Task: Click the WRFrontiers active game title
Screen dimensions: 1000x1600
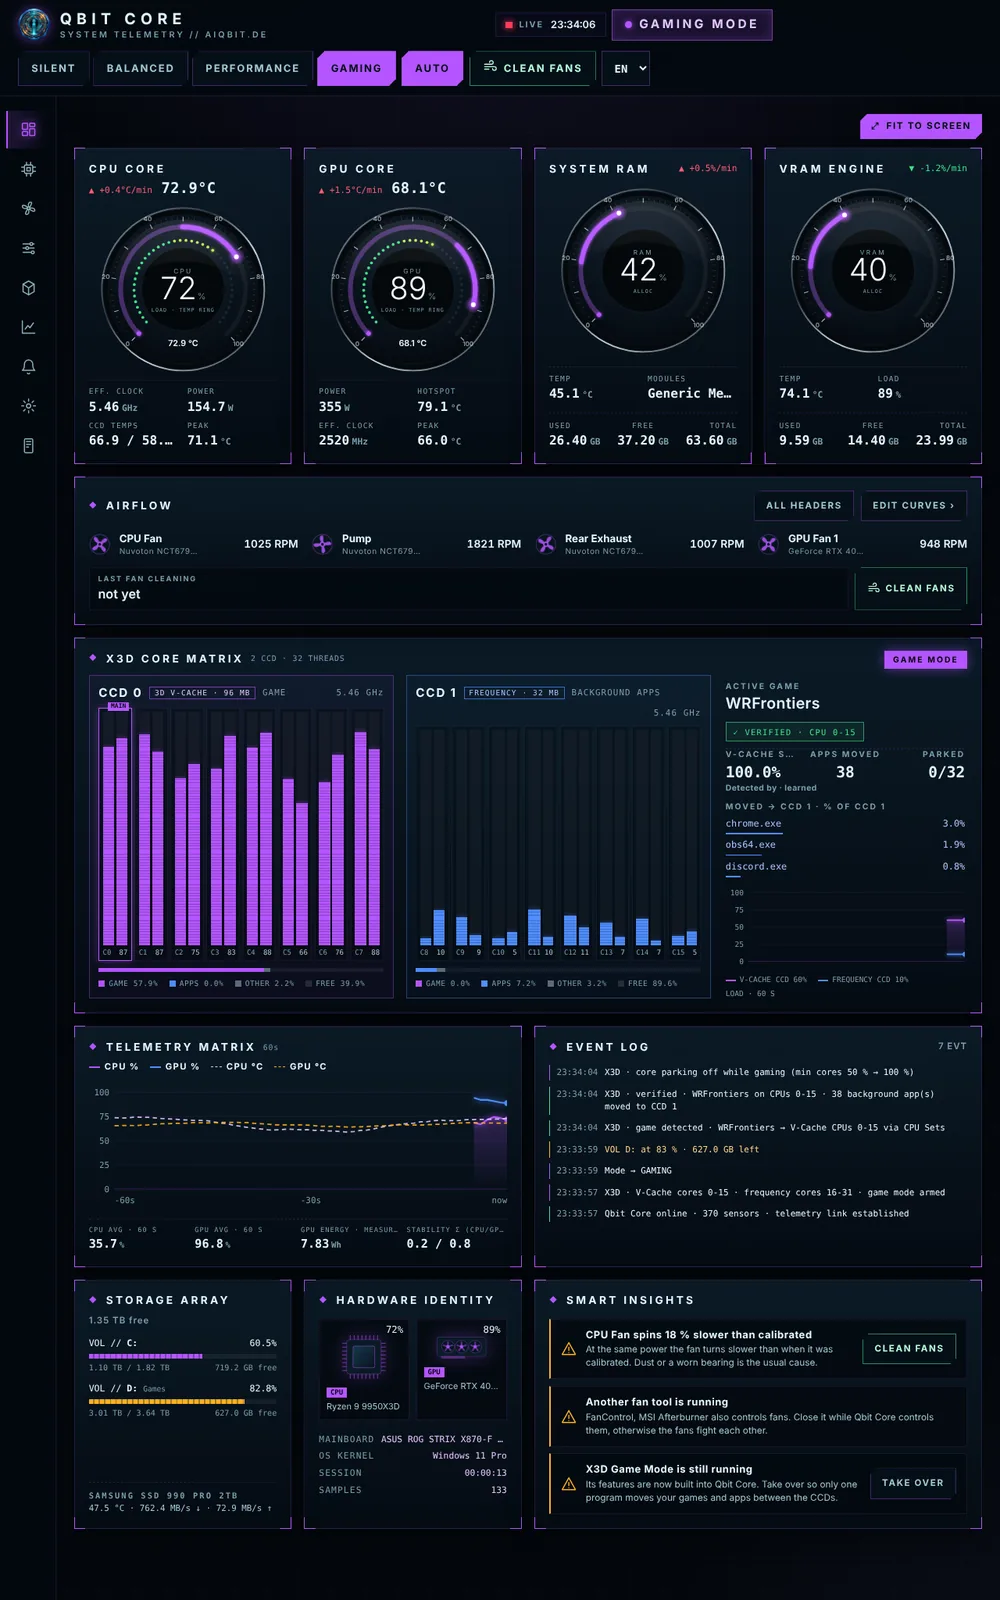Action: click(773, 704)
